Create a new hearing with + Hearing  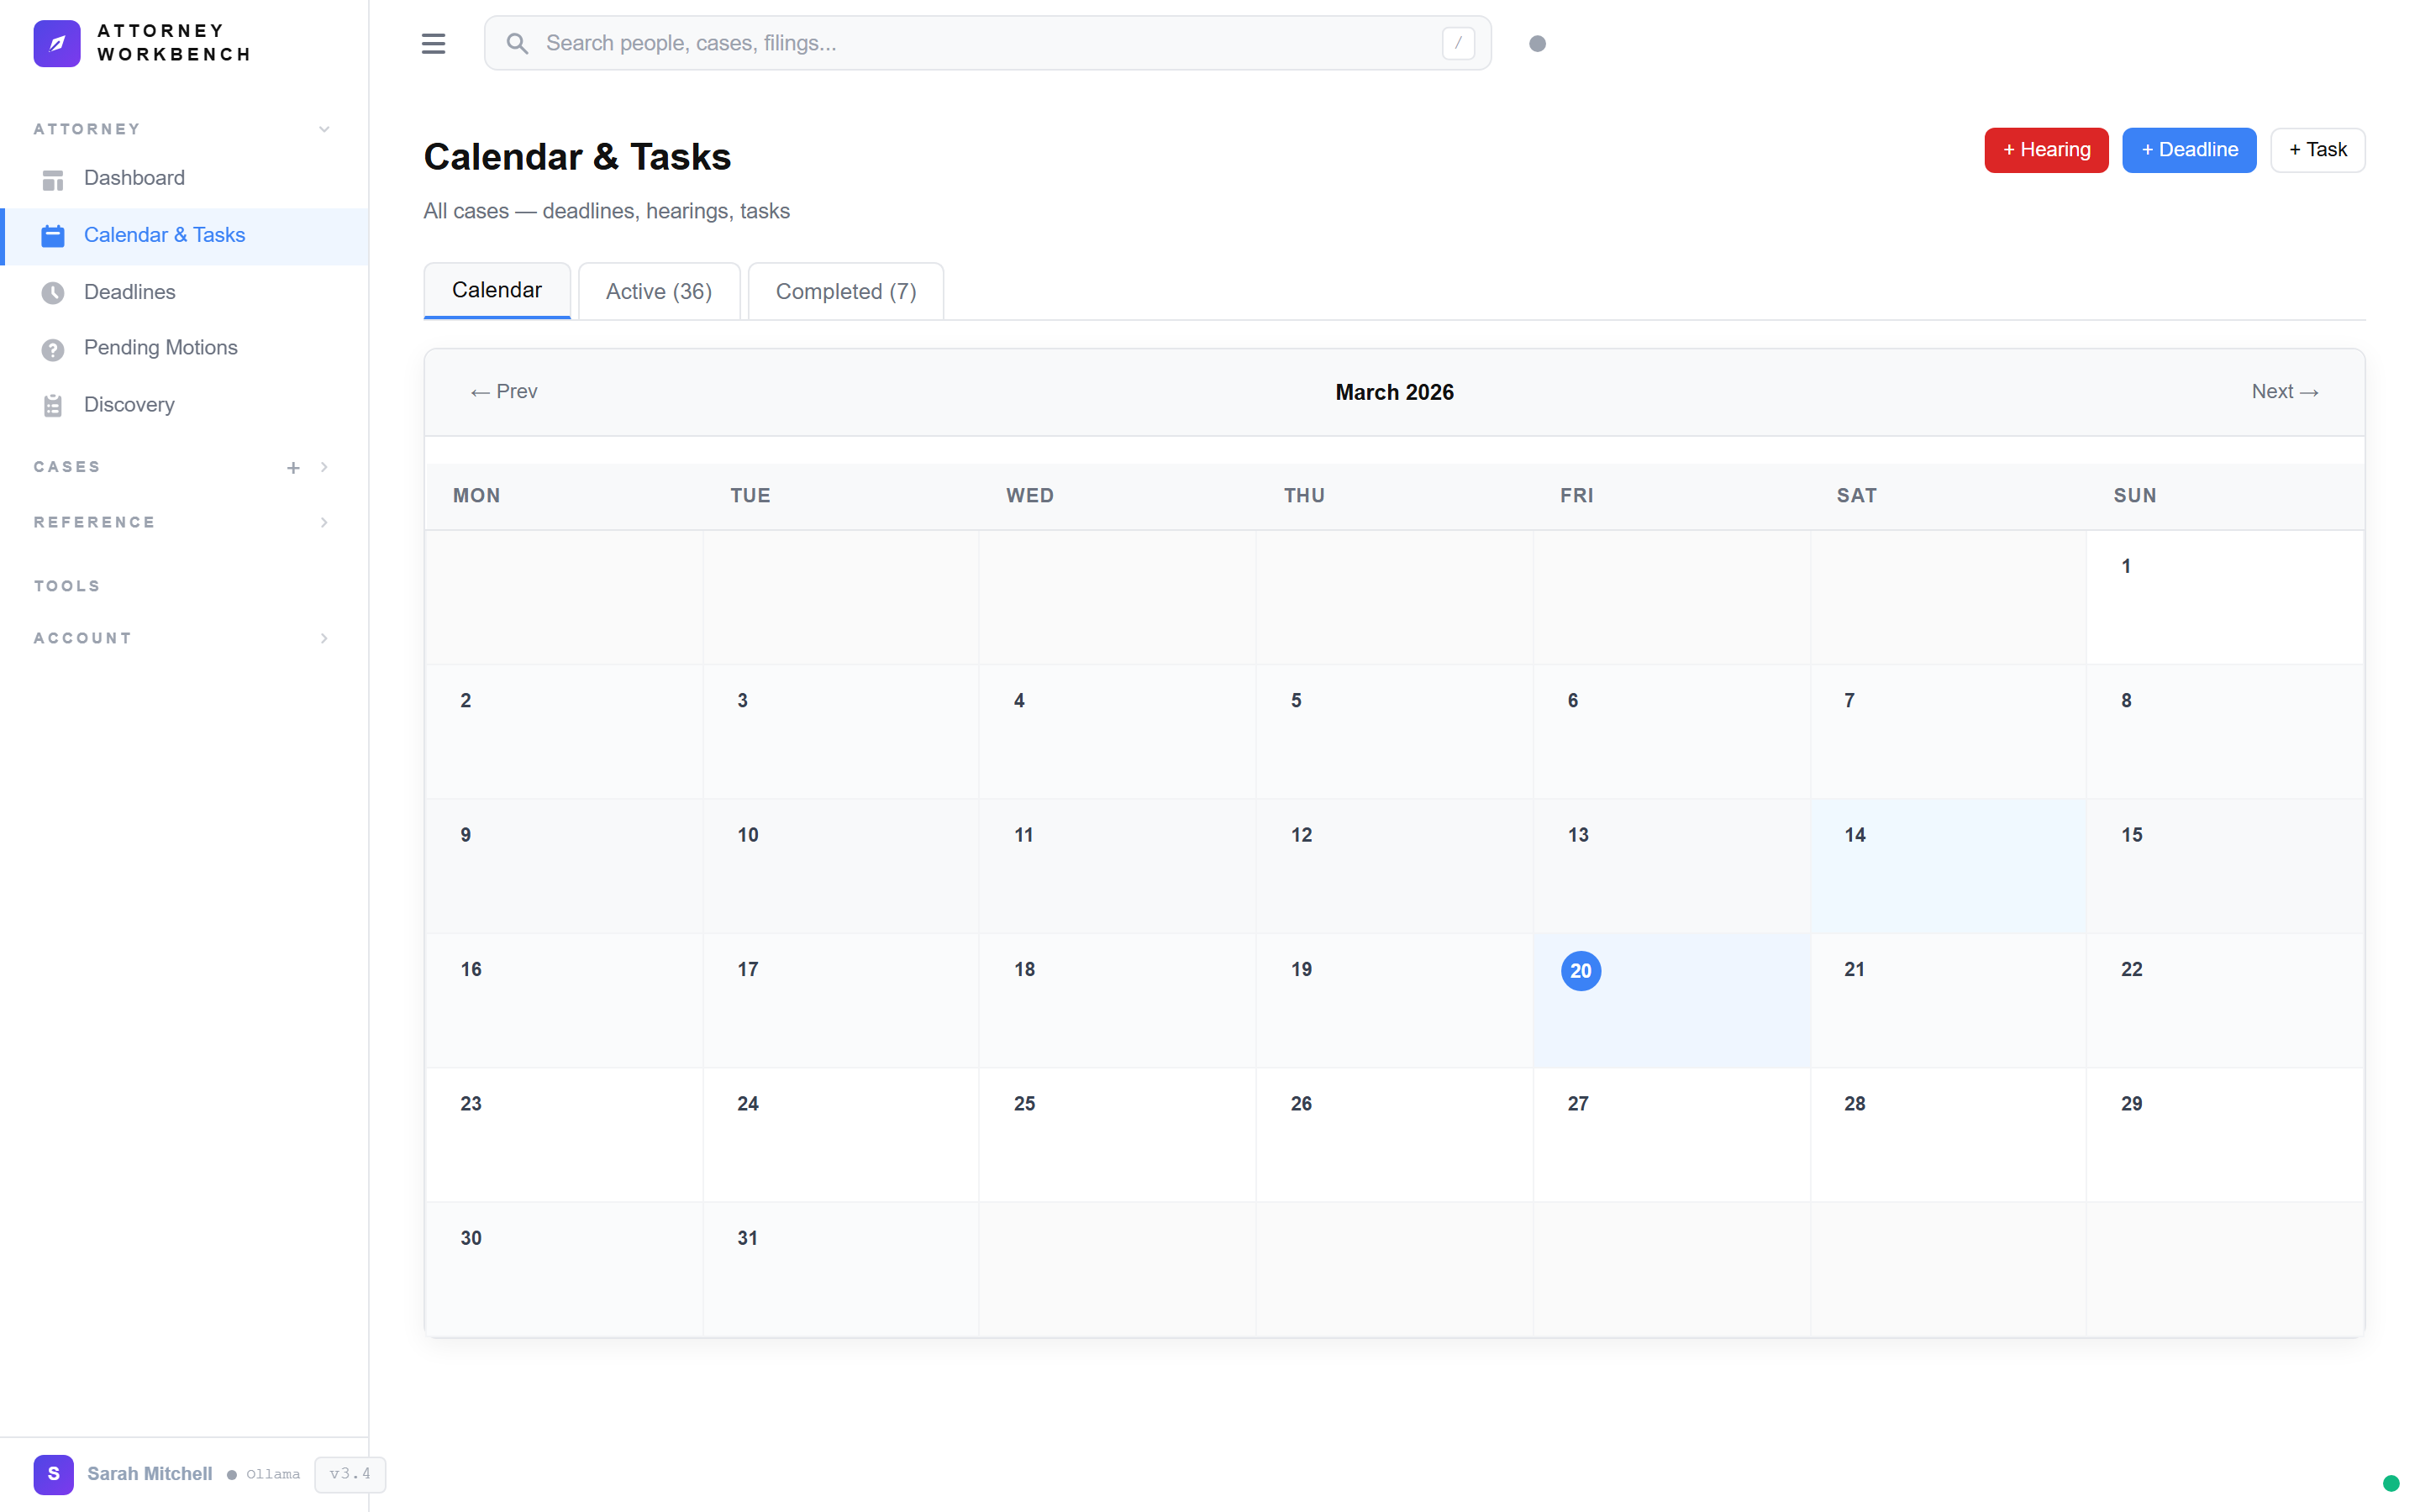2046,150
